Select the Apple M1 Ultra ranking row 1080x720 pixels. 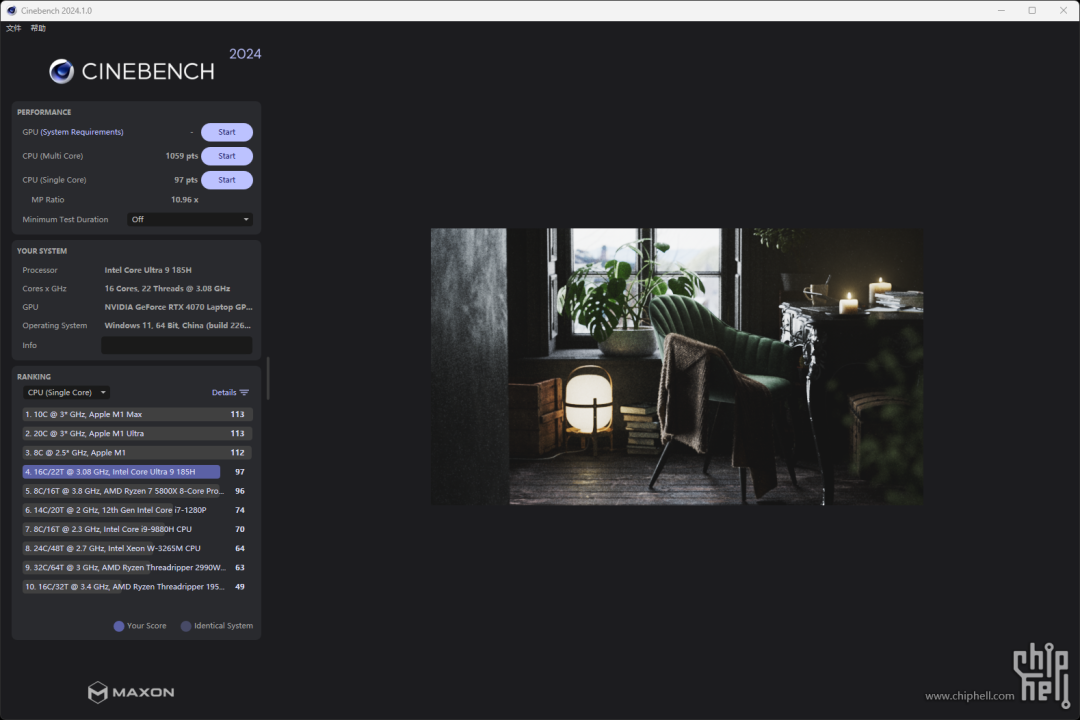138,433
